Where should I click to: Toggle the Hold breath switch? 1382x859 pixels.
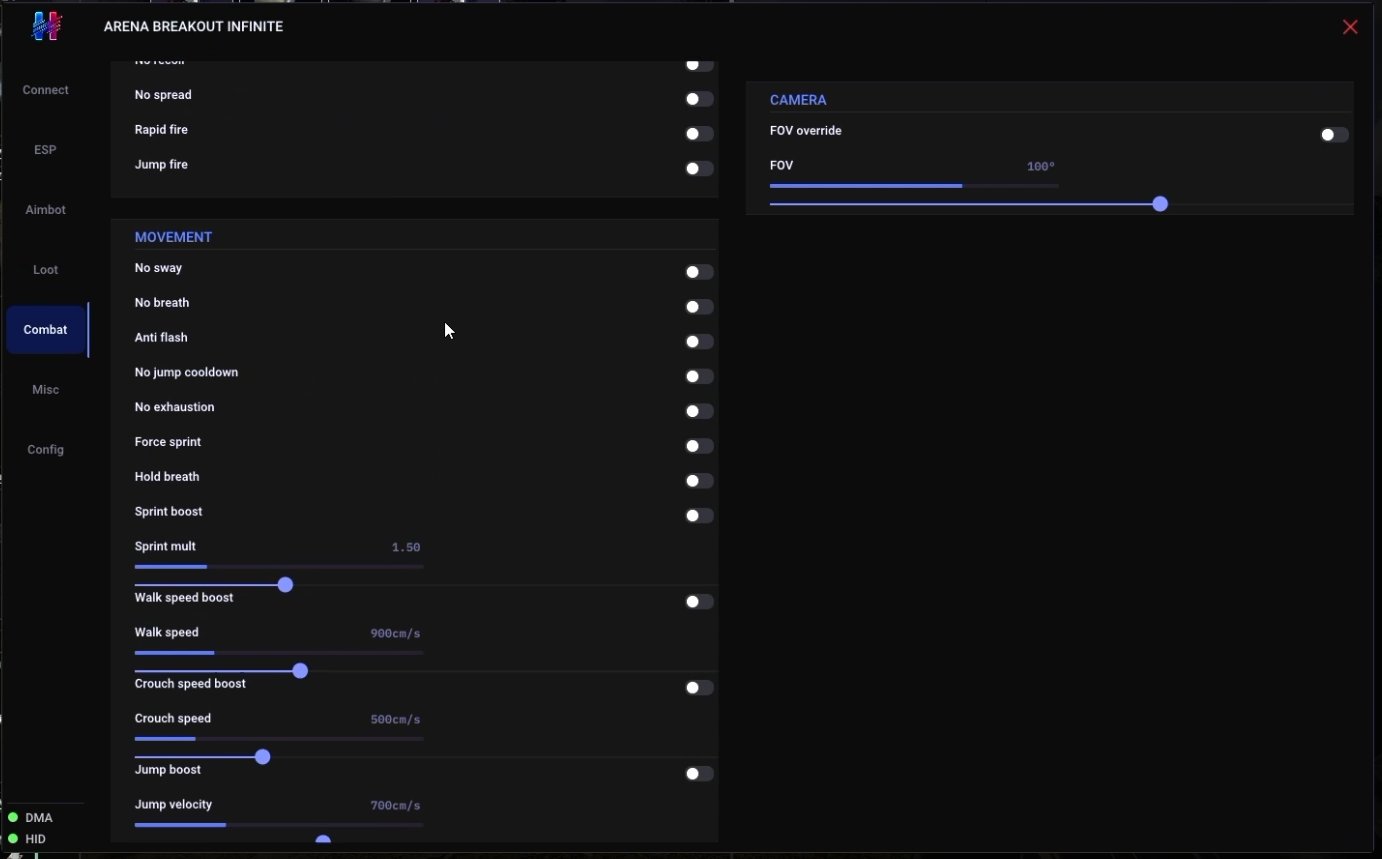coord(699,481)
